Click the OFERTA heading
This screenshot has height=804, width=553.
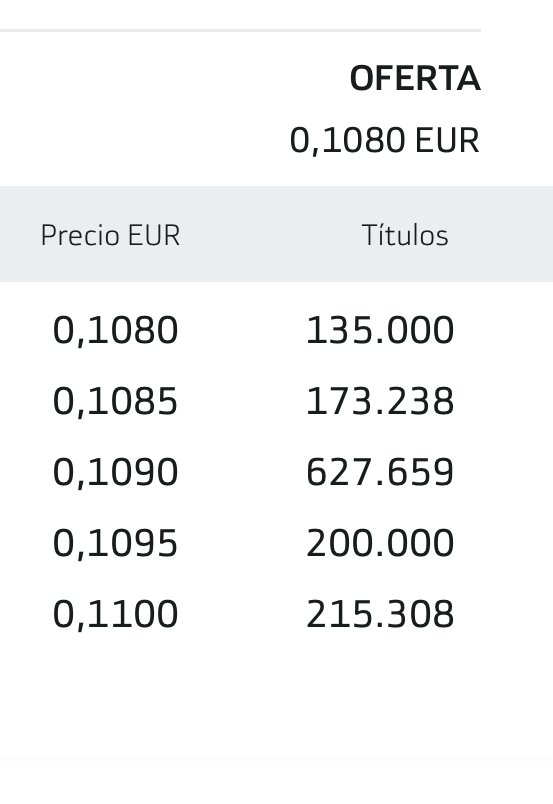pyautogui.click(x=414, y=79)
